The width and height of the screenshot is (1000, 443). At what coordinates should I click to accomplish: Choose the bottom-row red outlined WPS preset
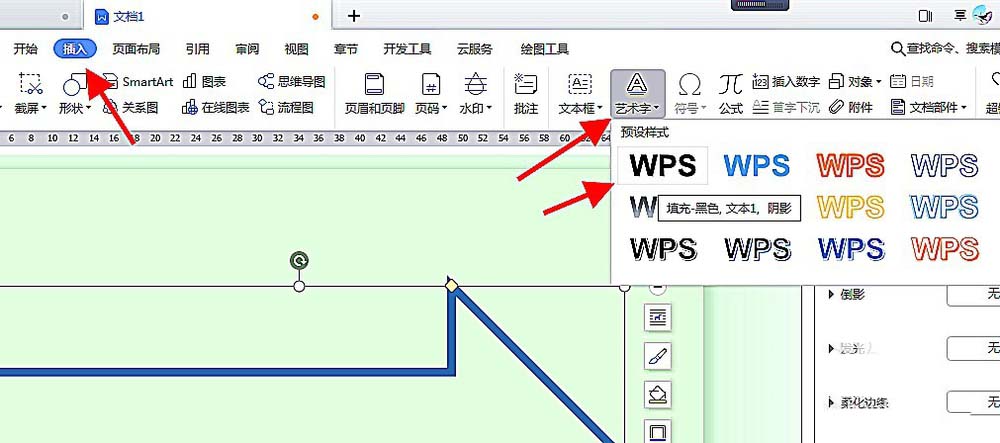[944, 249]
